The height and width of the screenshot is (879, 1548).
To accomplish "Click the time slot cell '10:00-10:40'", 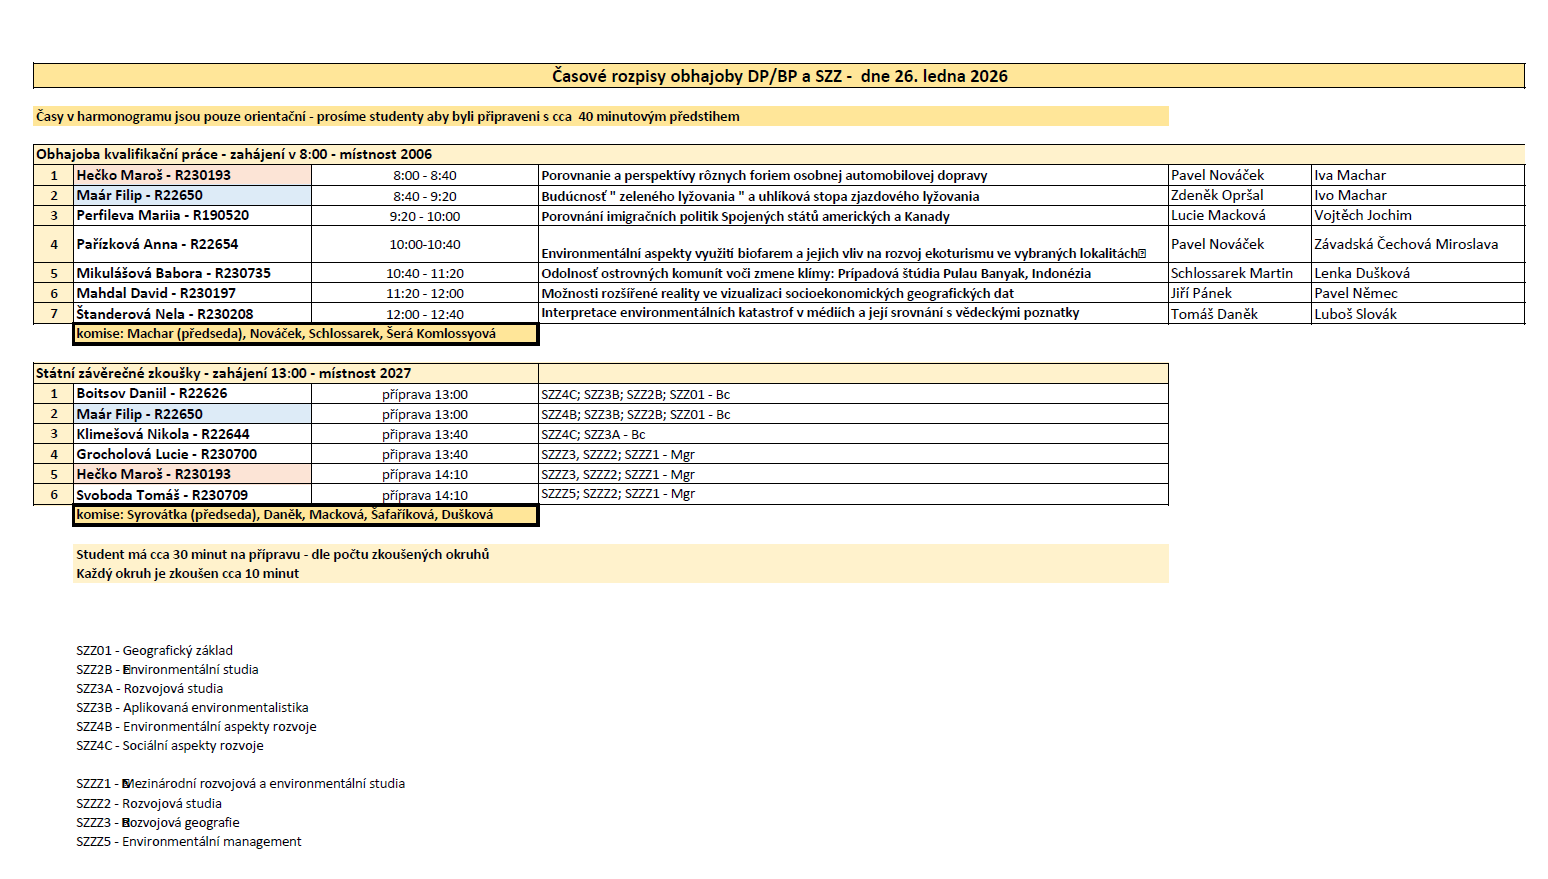I will coord(424,244).
